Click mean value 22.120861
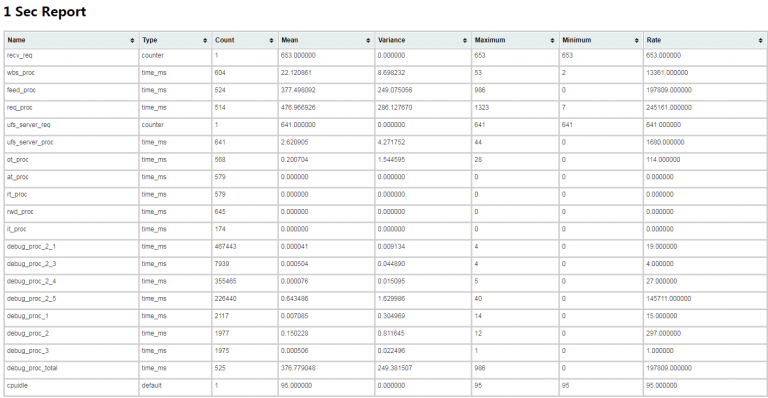 coord(296,73)
